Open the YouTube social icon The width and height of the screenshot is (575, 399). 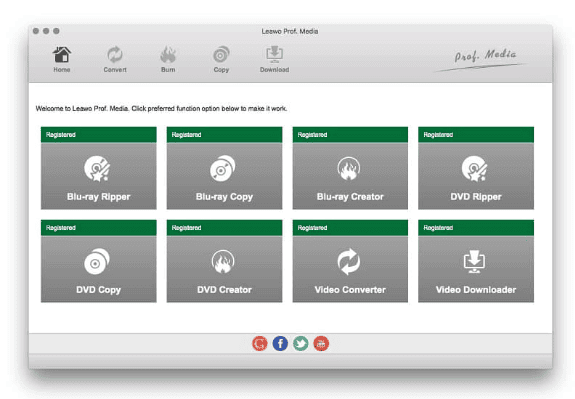[321, 344]
